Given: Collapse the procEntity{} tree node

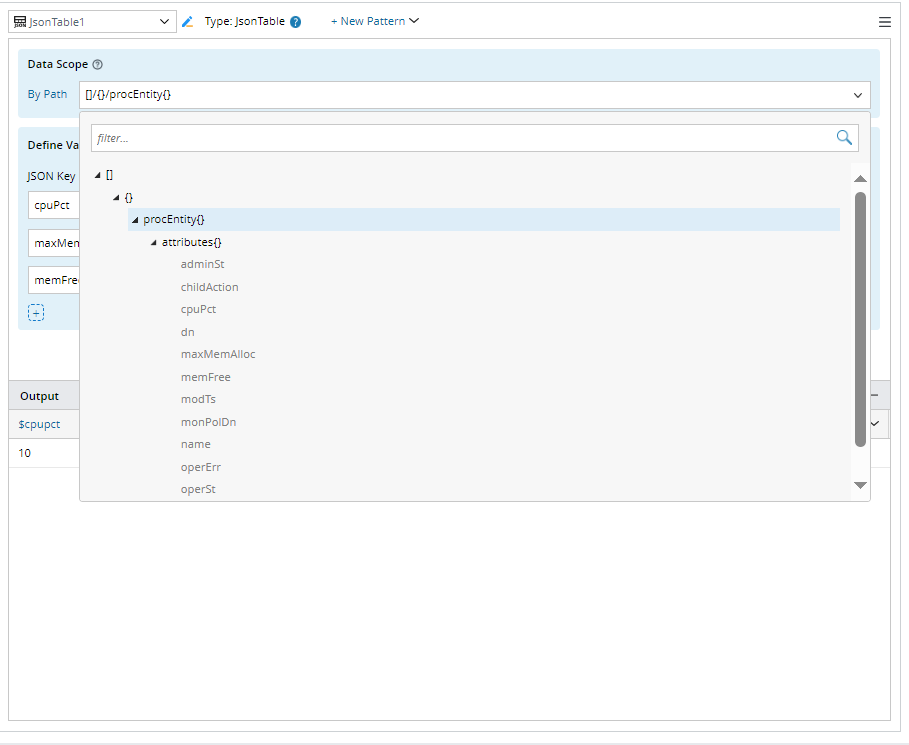Looking at the screenshot, I should (135, 220).
